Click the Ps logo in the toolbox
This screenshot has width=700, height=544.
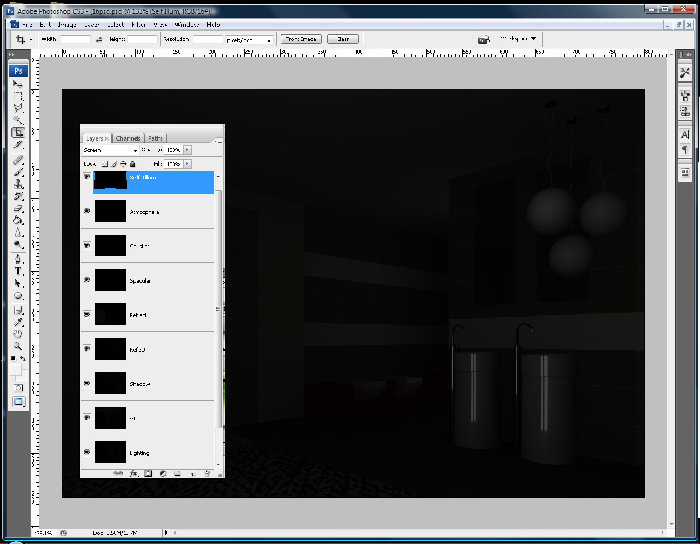(18, 71)
